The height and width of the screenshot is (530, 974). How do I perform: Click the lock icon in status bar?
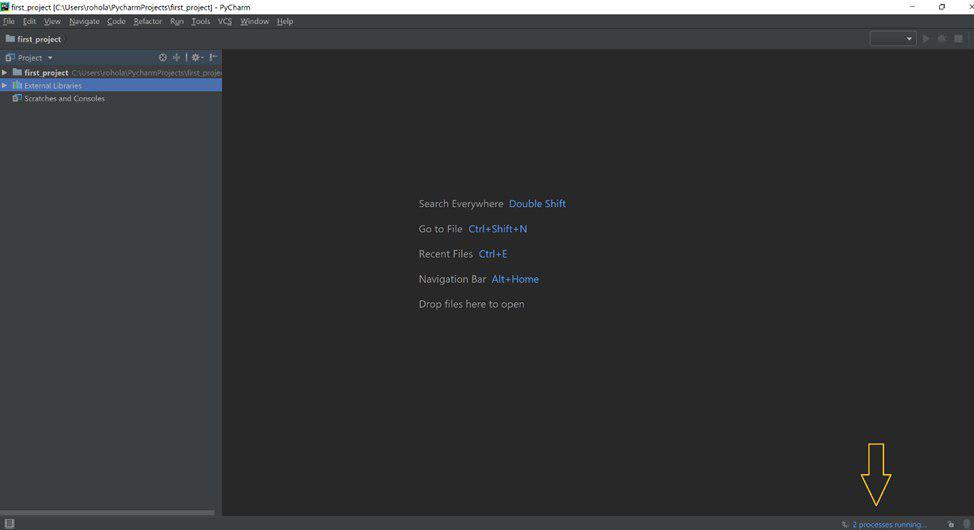(x=951, y=524)
